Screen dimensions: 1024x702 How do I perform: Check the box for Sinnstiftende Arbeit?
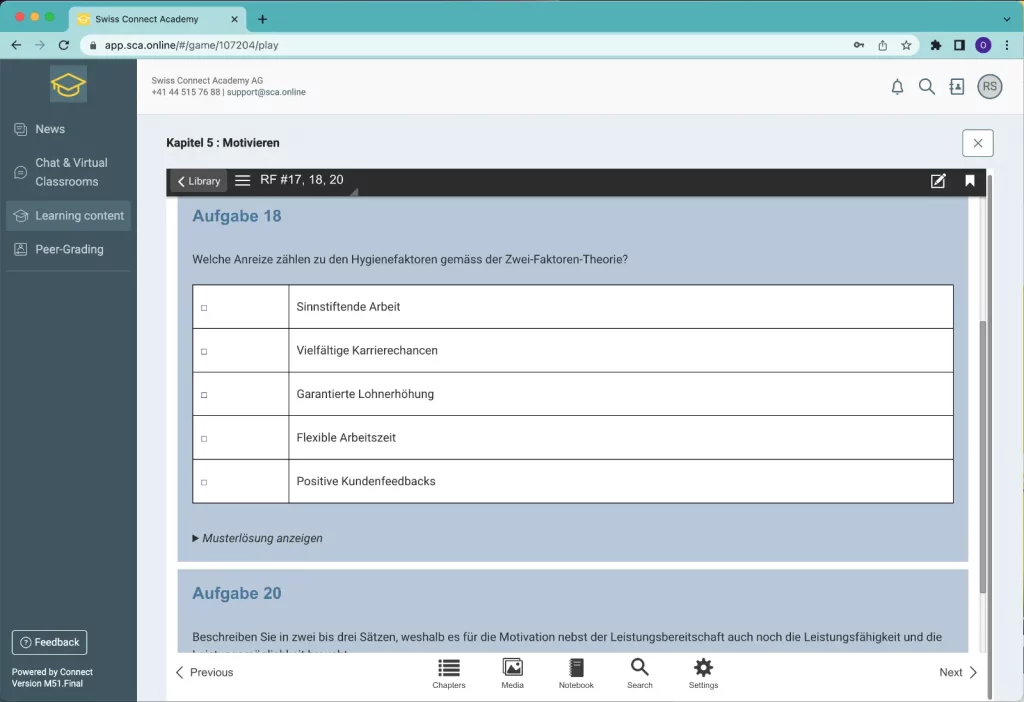[x=204, y=308]
